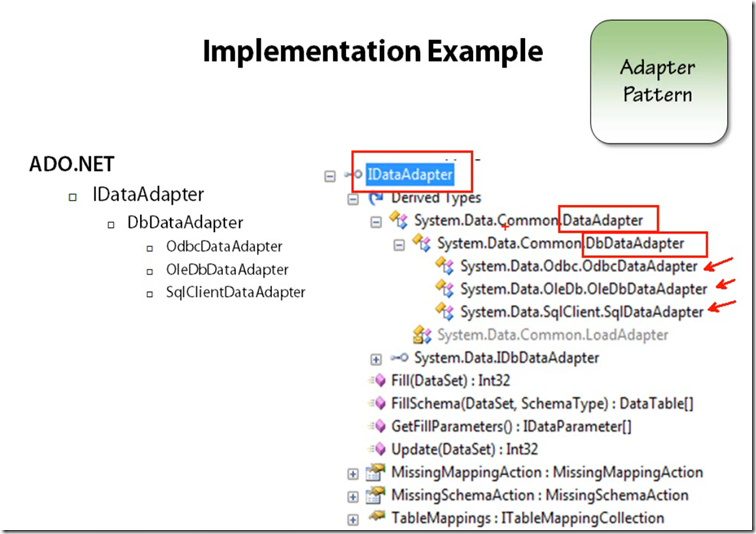Click the ADO.NET heading

coord(72,164)
